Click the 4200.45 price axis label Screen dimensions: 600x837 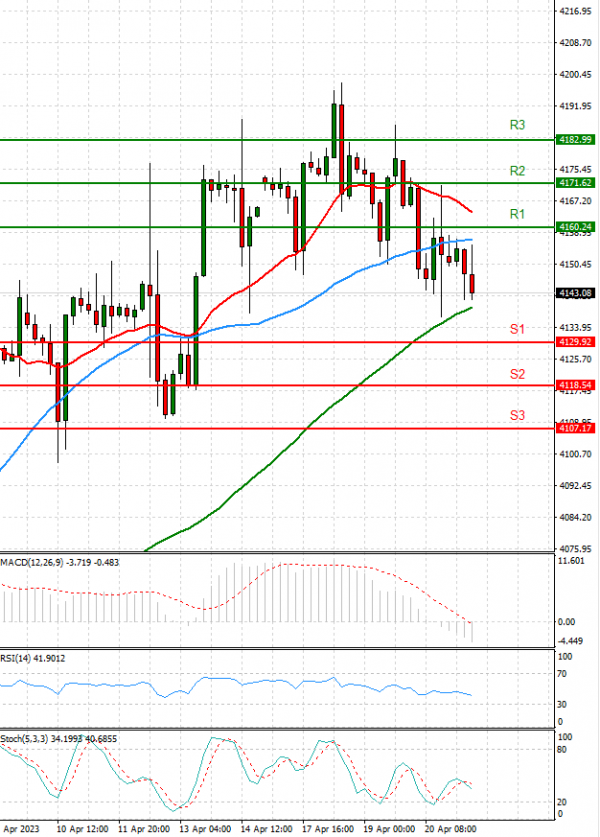pos(575,74)
